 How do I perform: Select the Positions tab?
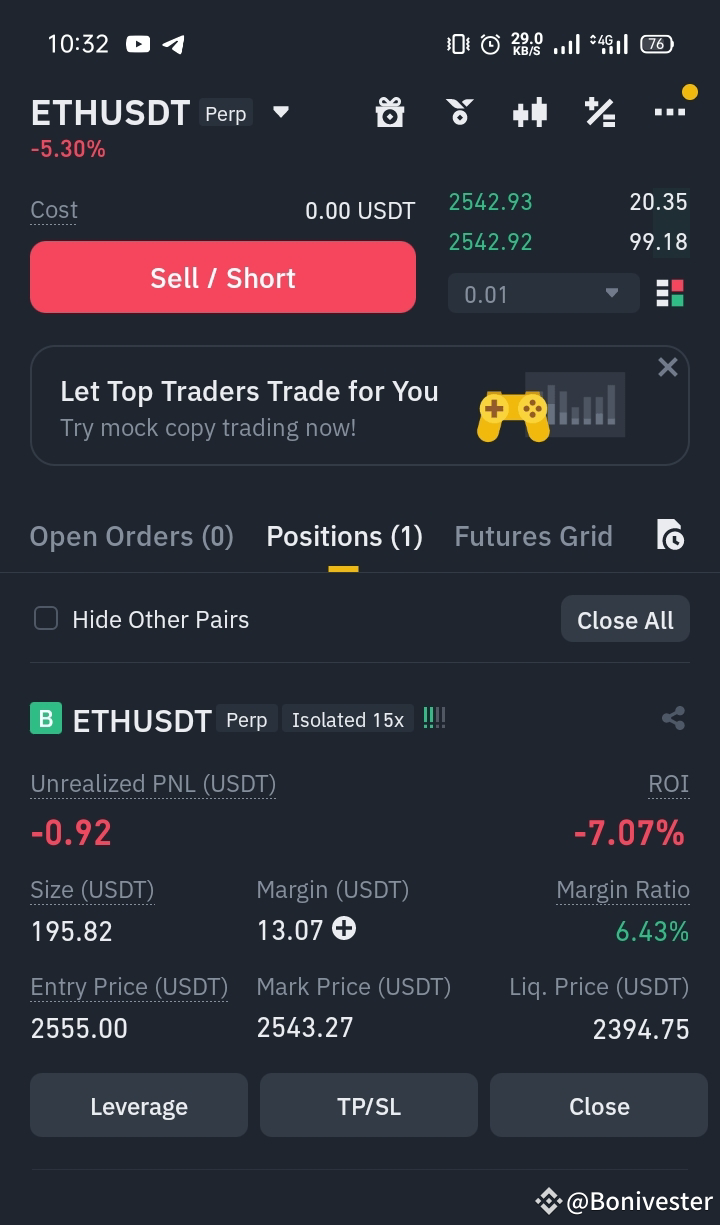(344, 536)
